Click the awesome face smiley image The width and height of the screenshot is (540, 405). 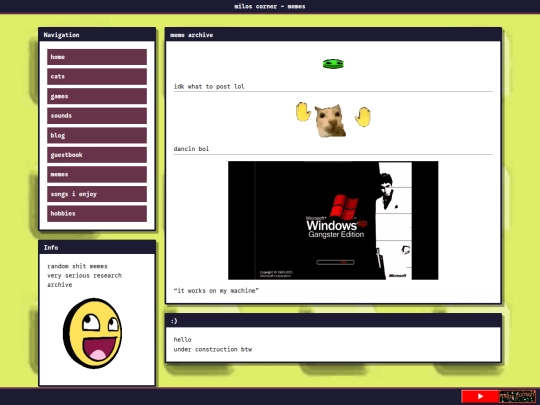pyautogui.click(x=92, y=333)
